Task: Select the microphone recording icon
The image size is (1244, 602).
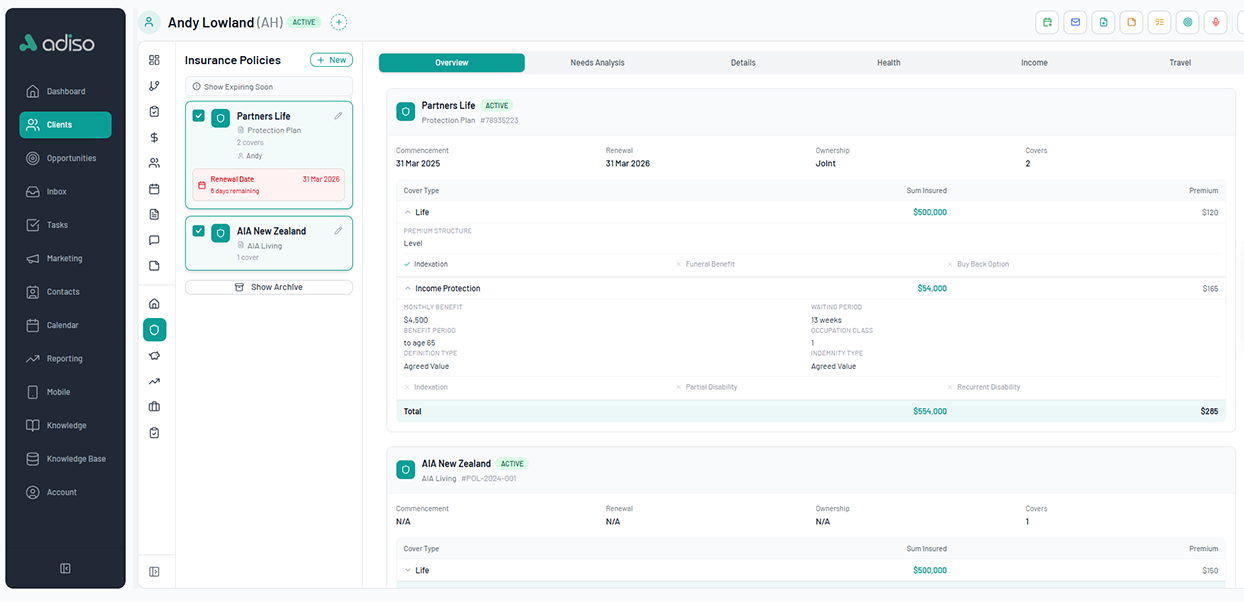Action: click(x=1215, y=21)
